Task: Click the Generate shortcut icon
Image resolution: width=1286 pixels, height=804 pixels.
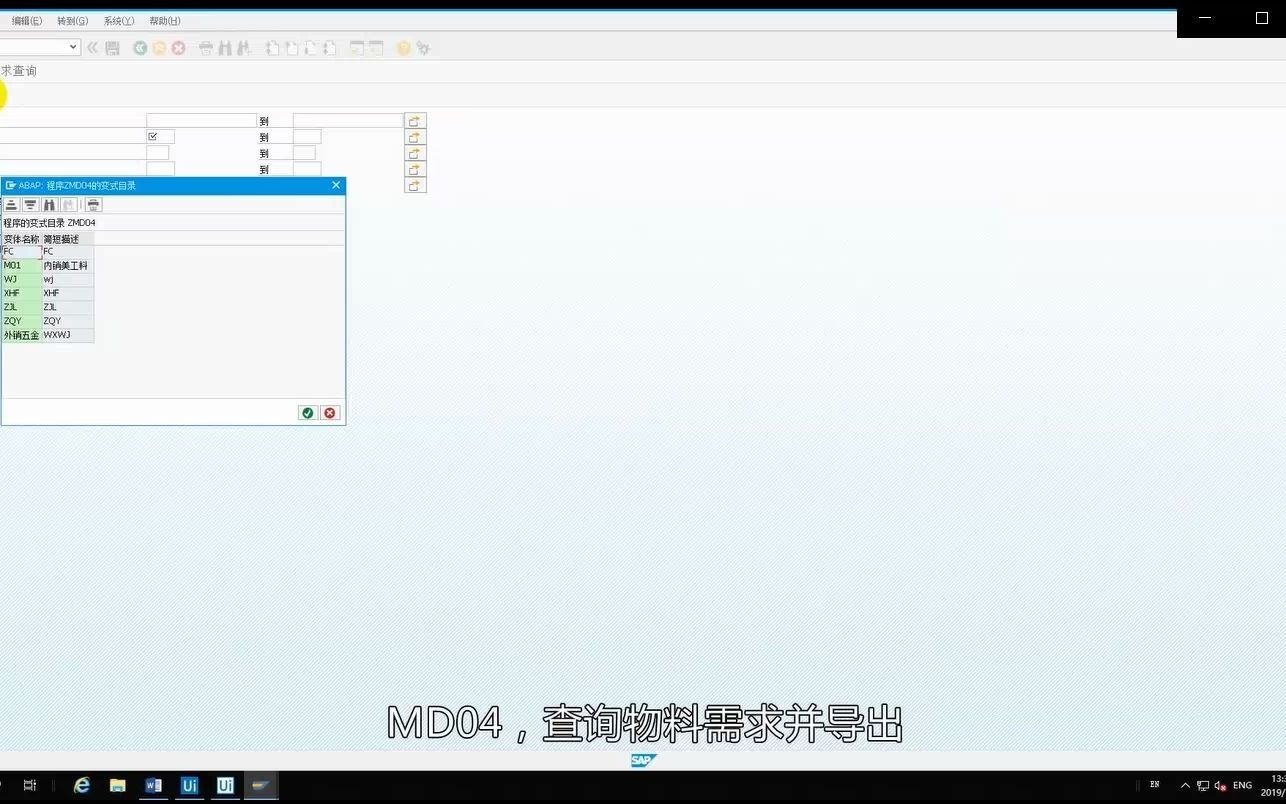Action: coord(376,48)
